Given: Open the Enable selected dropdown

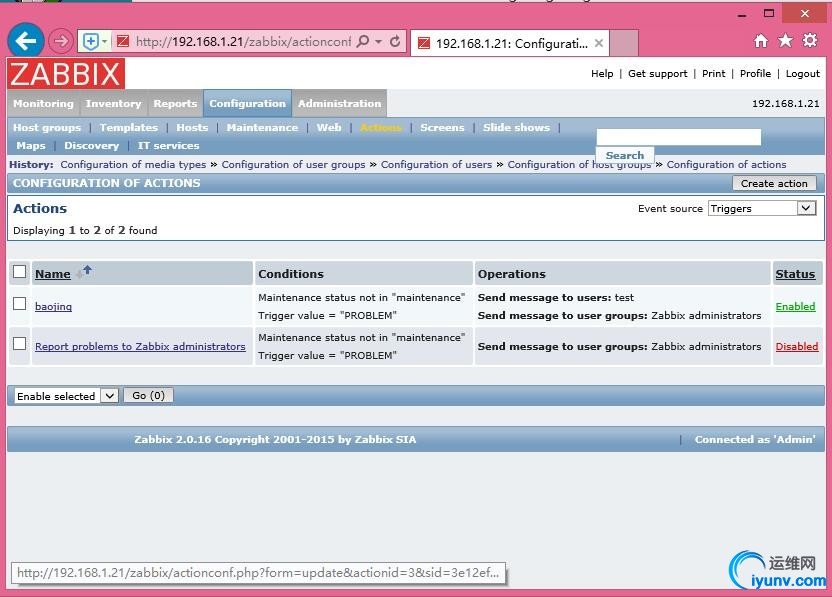Looking at the screenshot, I should click(x=66, y=396).
